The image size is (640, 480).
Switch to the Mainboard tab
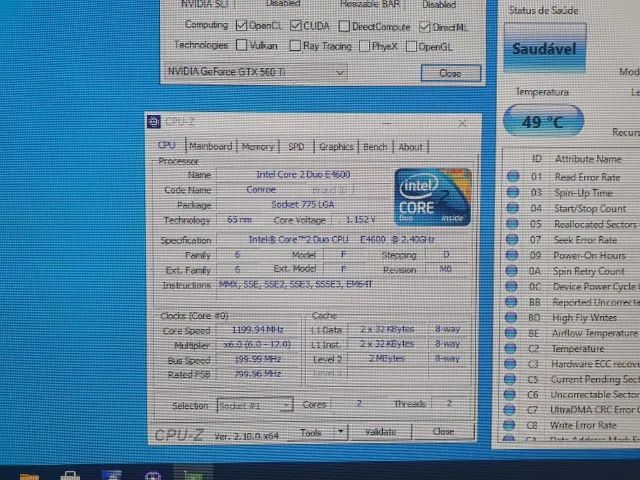(x=211, y=146)
